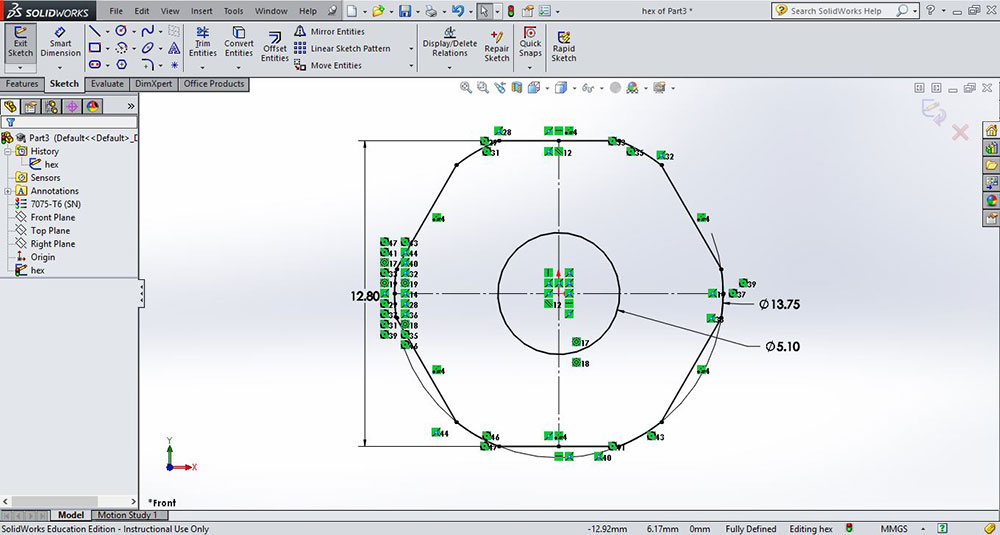Open the Appearances tab in the task pane
The height and width of the screenshot is (535, 1000).
click(991, 199)
